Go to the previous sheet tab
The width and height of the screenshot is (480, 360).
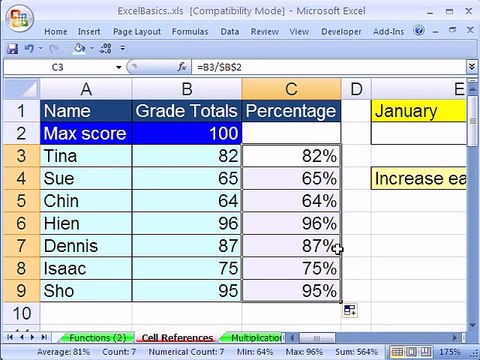point(22,337)
